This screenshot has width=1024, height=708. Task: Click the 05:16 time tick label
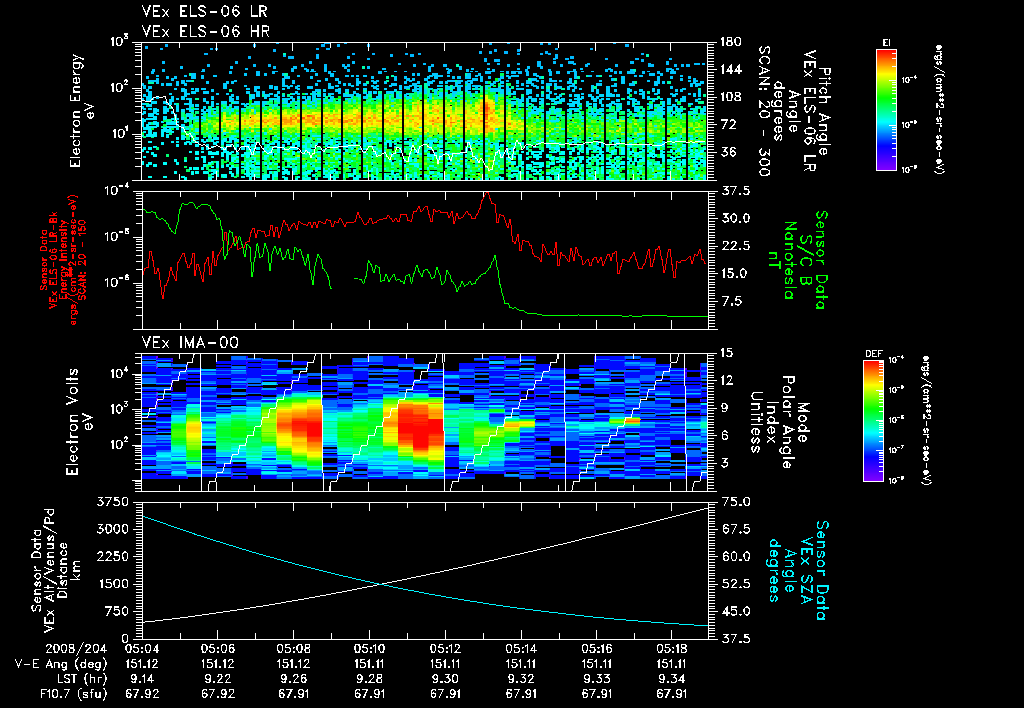[x=597, y=649]
